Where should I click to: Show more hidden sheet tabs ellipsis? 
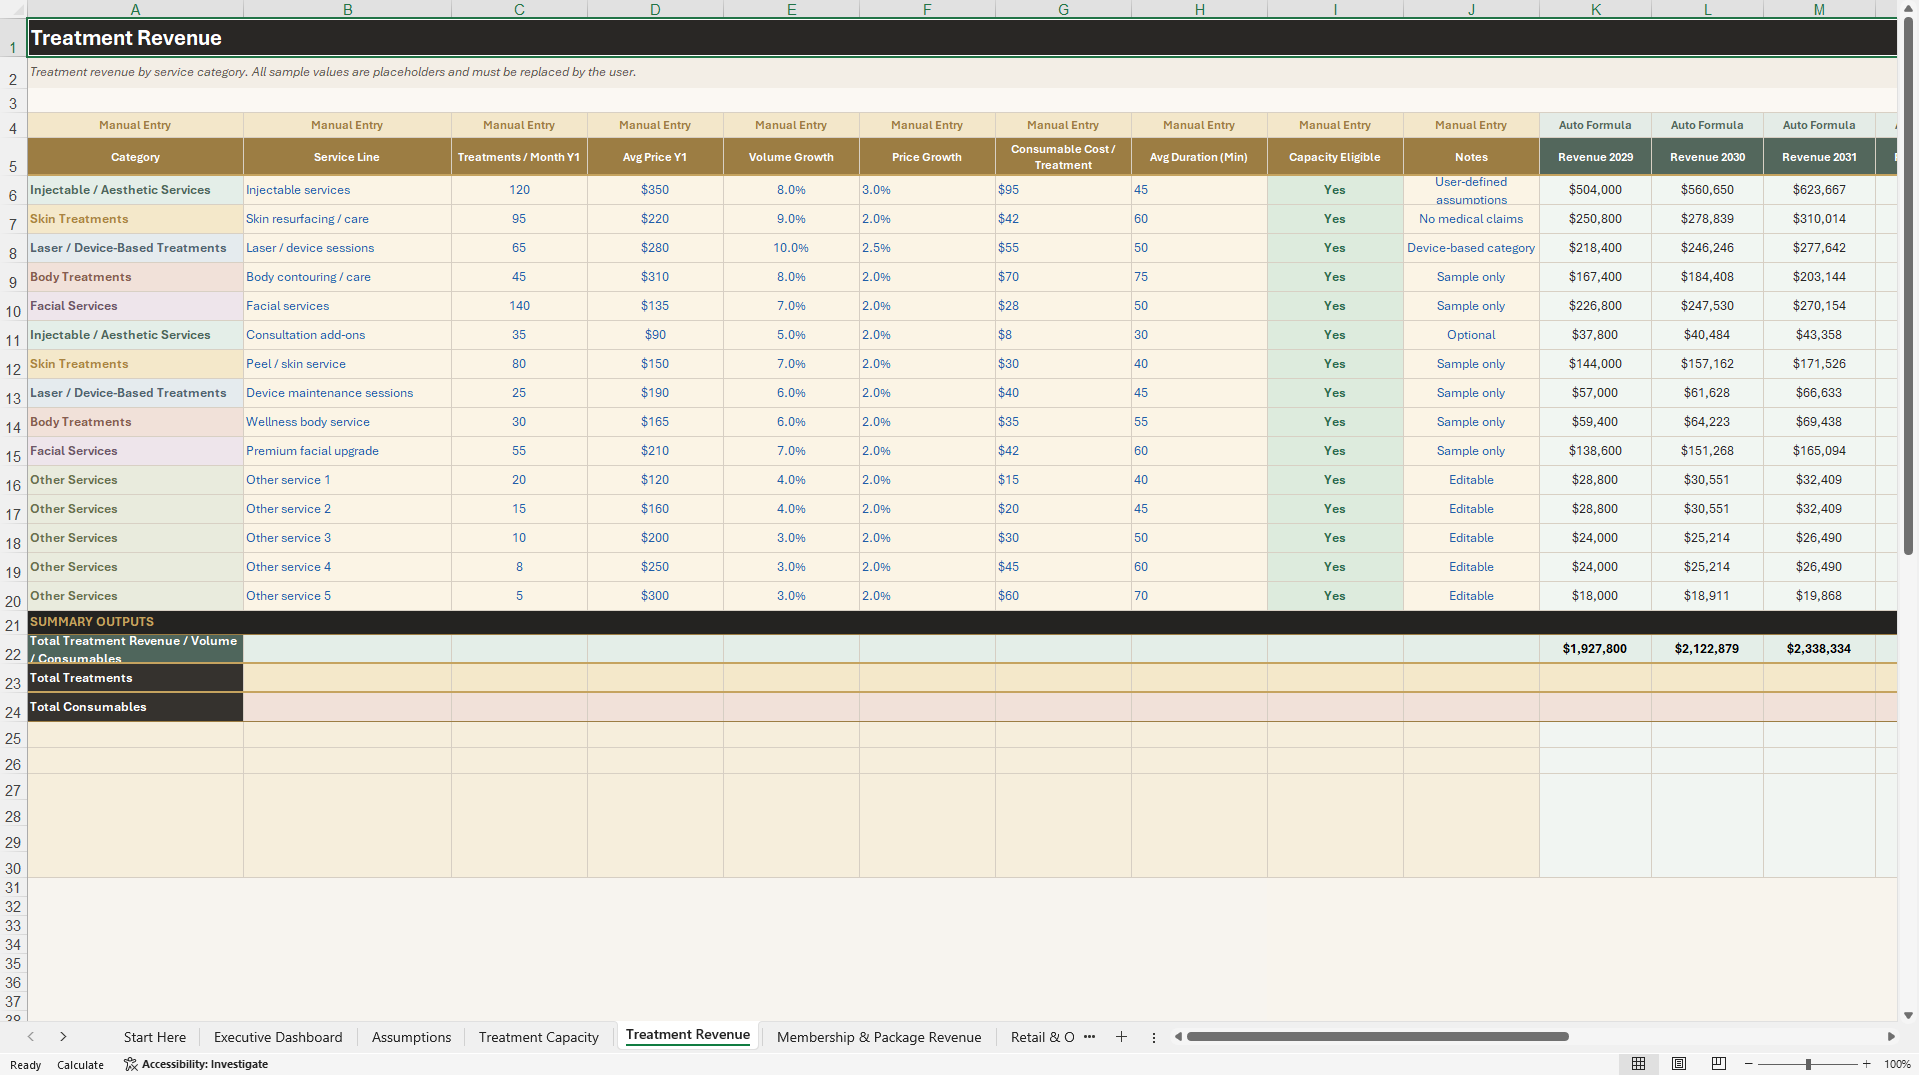1089,1037
